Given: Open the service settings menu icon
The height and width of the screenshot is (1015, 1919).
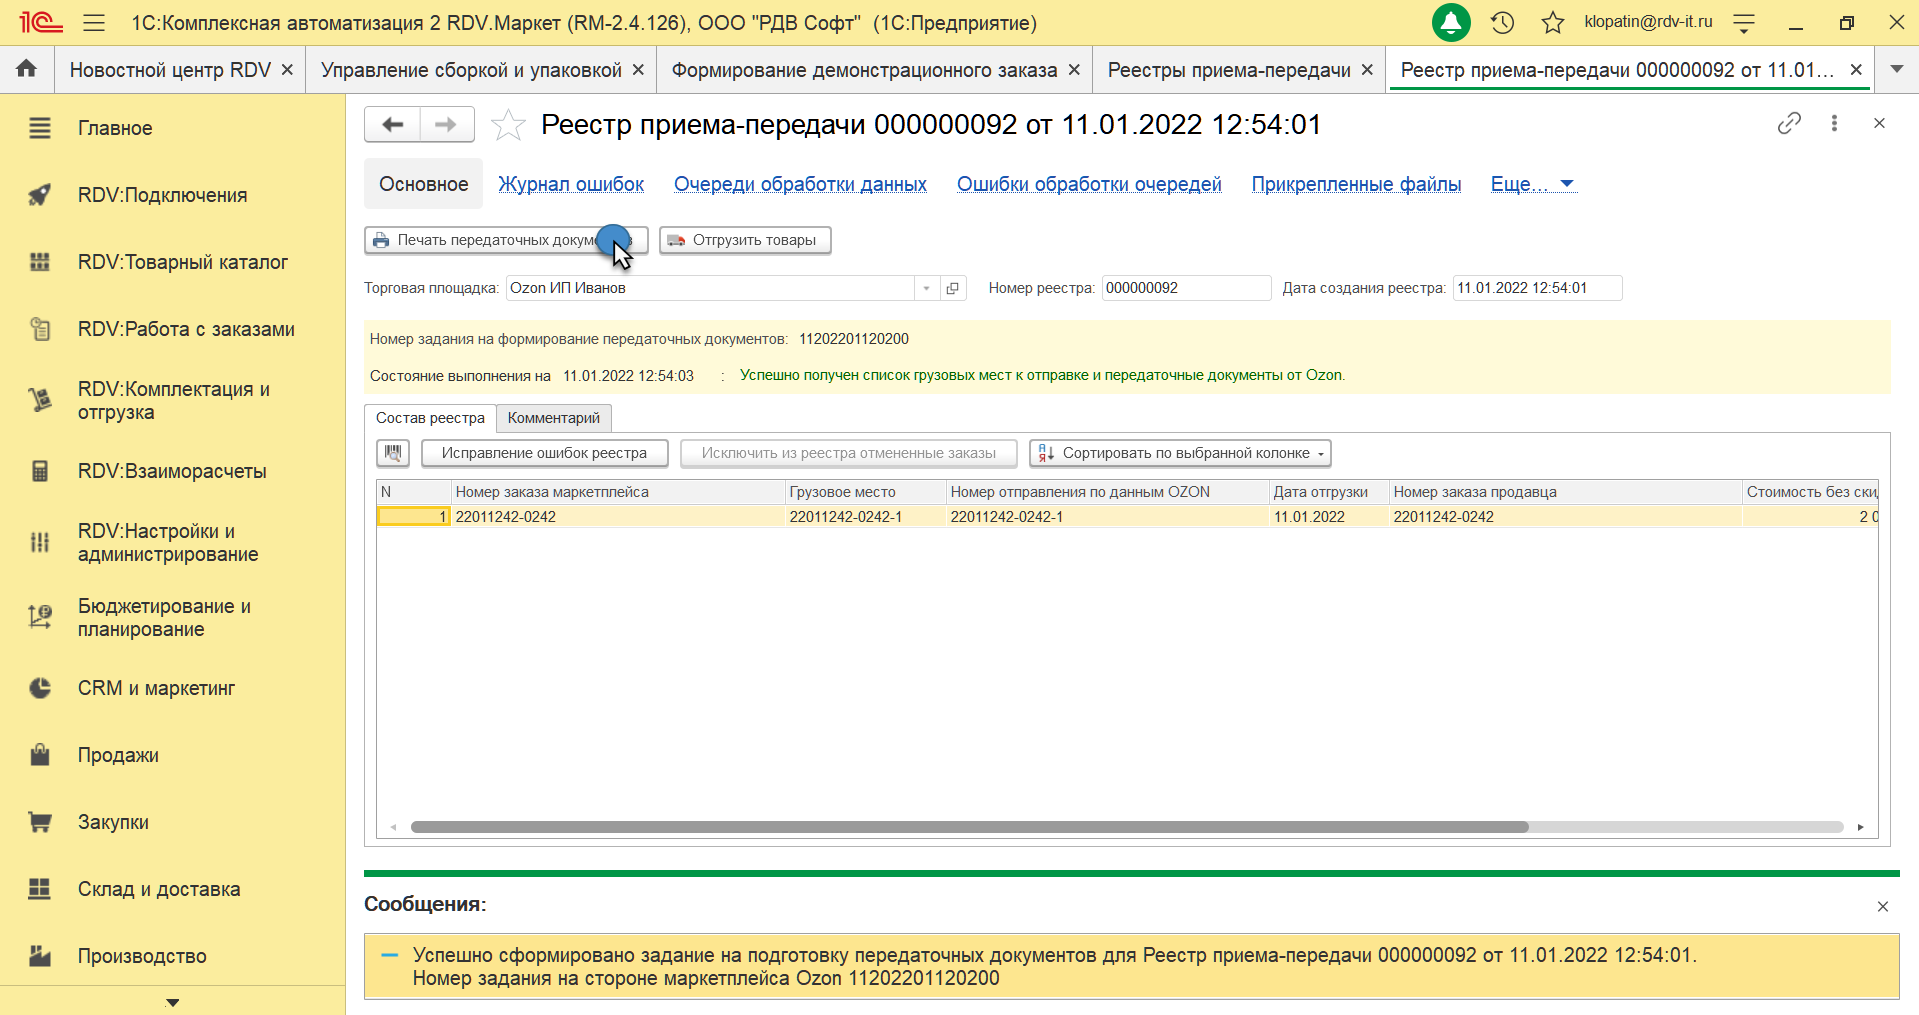Looking at the screenshot, I should (x=1744, y=22).
